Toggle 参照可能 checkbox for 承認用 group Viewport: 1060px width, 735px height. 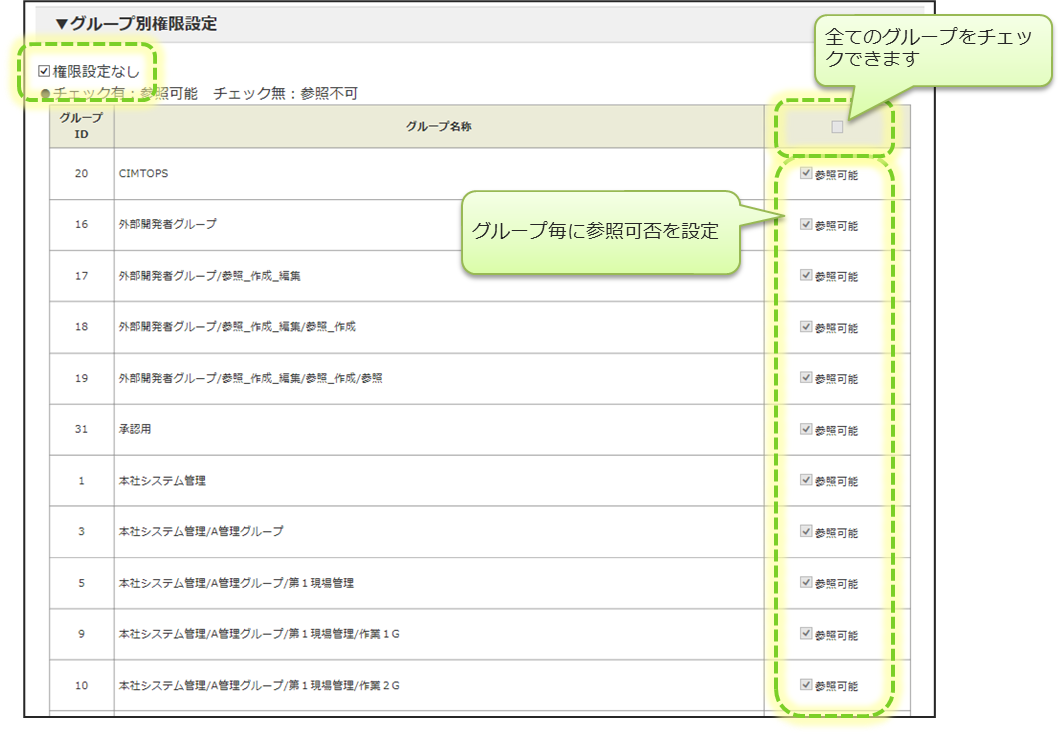[x=806, y=429]
